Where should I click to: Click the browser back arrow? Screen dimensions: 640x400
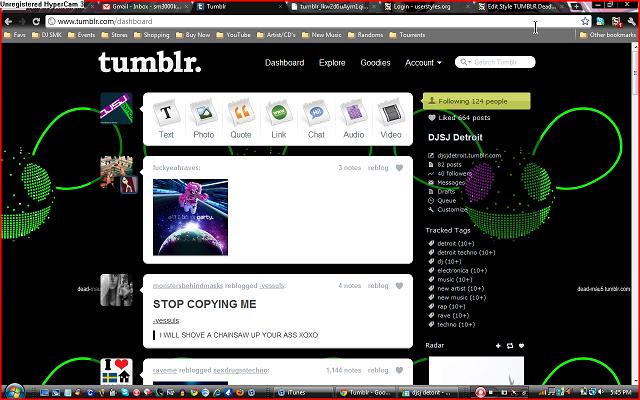[x=9, y=21]
